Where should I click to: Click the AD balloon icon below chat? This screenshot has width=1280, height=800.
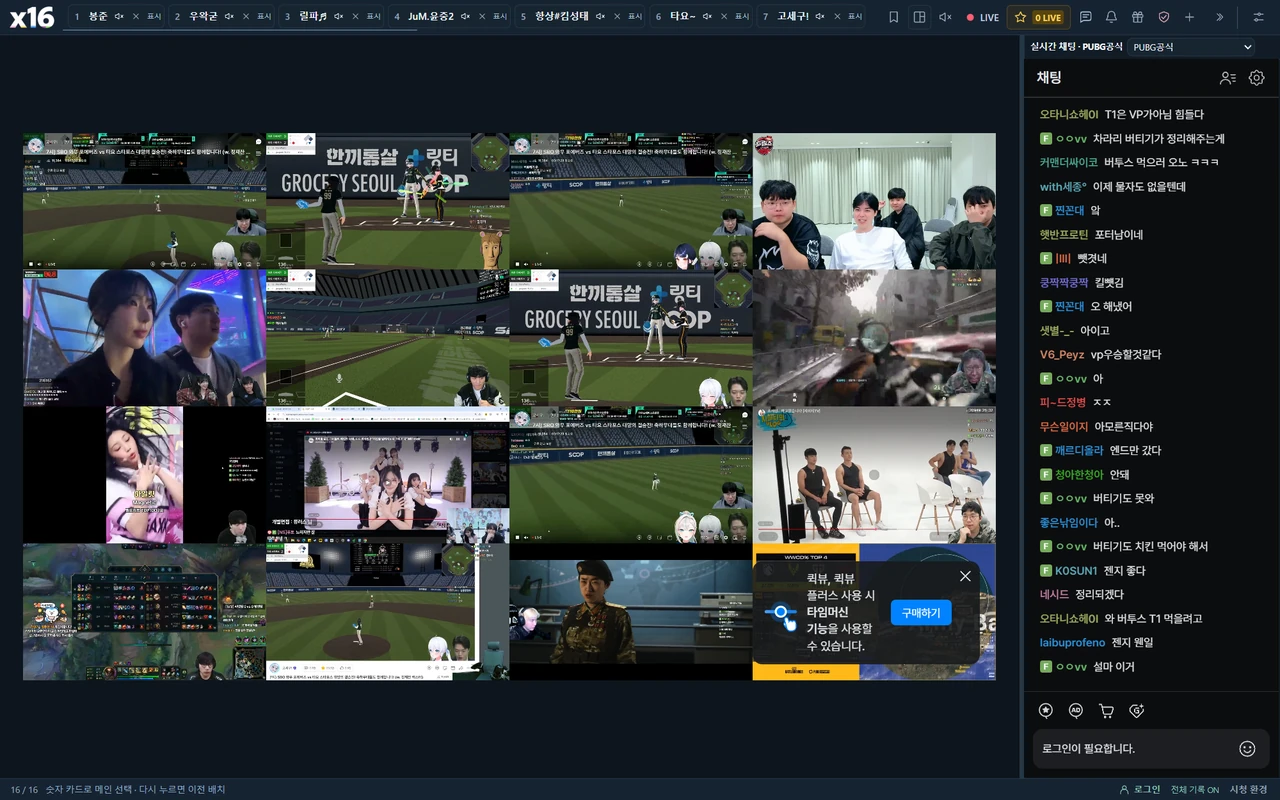pos(1076,711)
